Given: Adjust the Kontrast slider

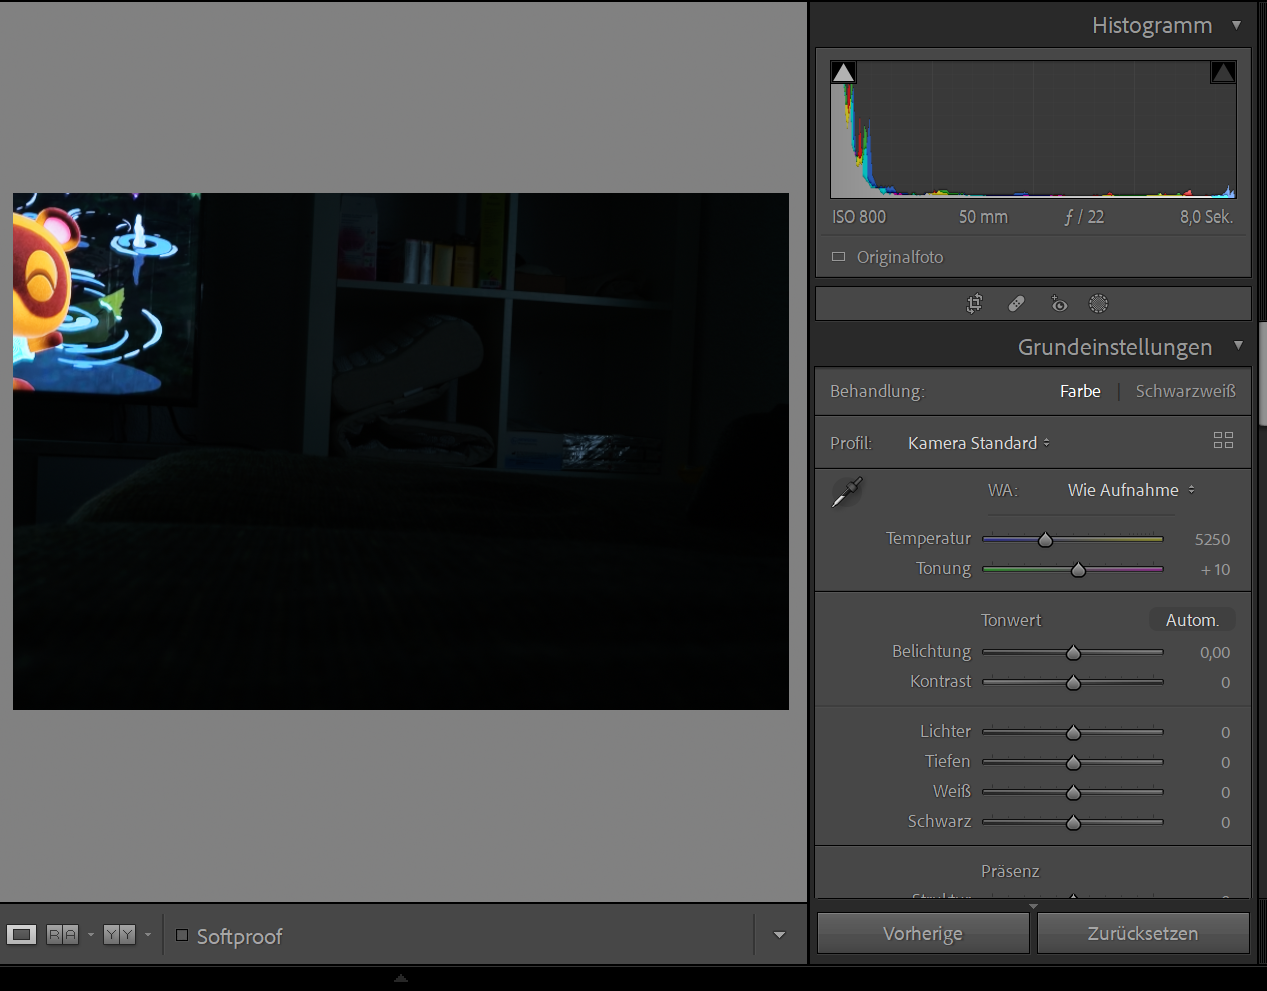Looking at the screenshot, I should tap(1073, 683).
